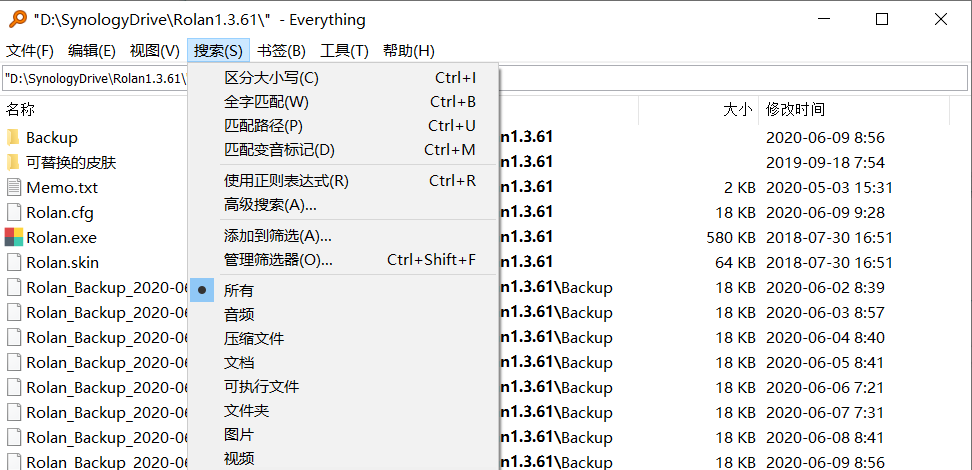Open 管理筛选器(O)... organize filters

click(x=343, y=260)
